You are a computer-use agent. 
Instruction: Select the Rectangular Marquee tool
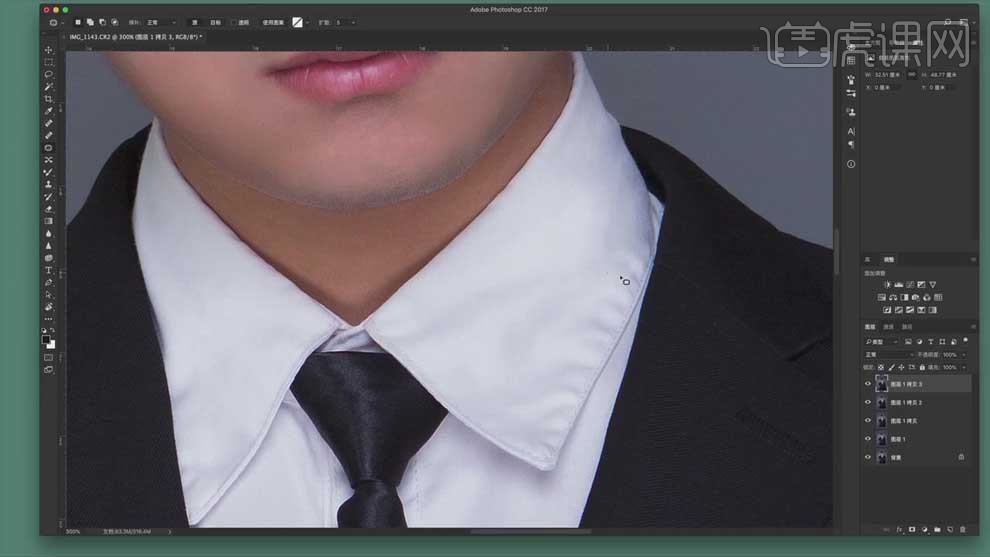click(49, 63)
